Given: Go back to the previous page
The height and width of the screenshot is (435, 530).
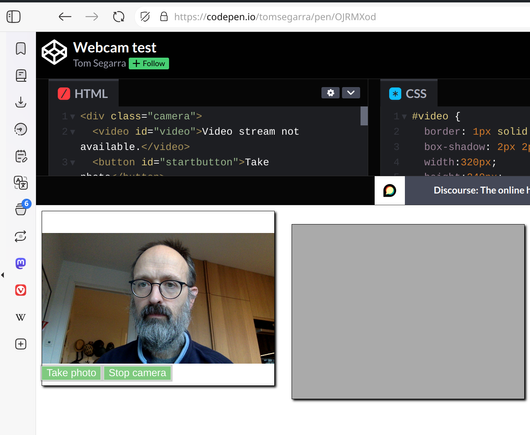Looking at the screenshot, I should click(x=65, y=17).
